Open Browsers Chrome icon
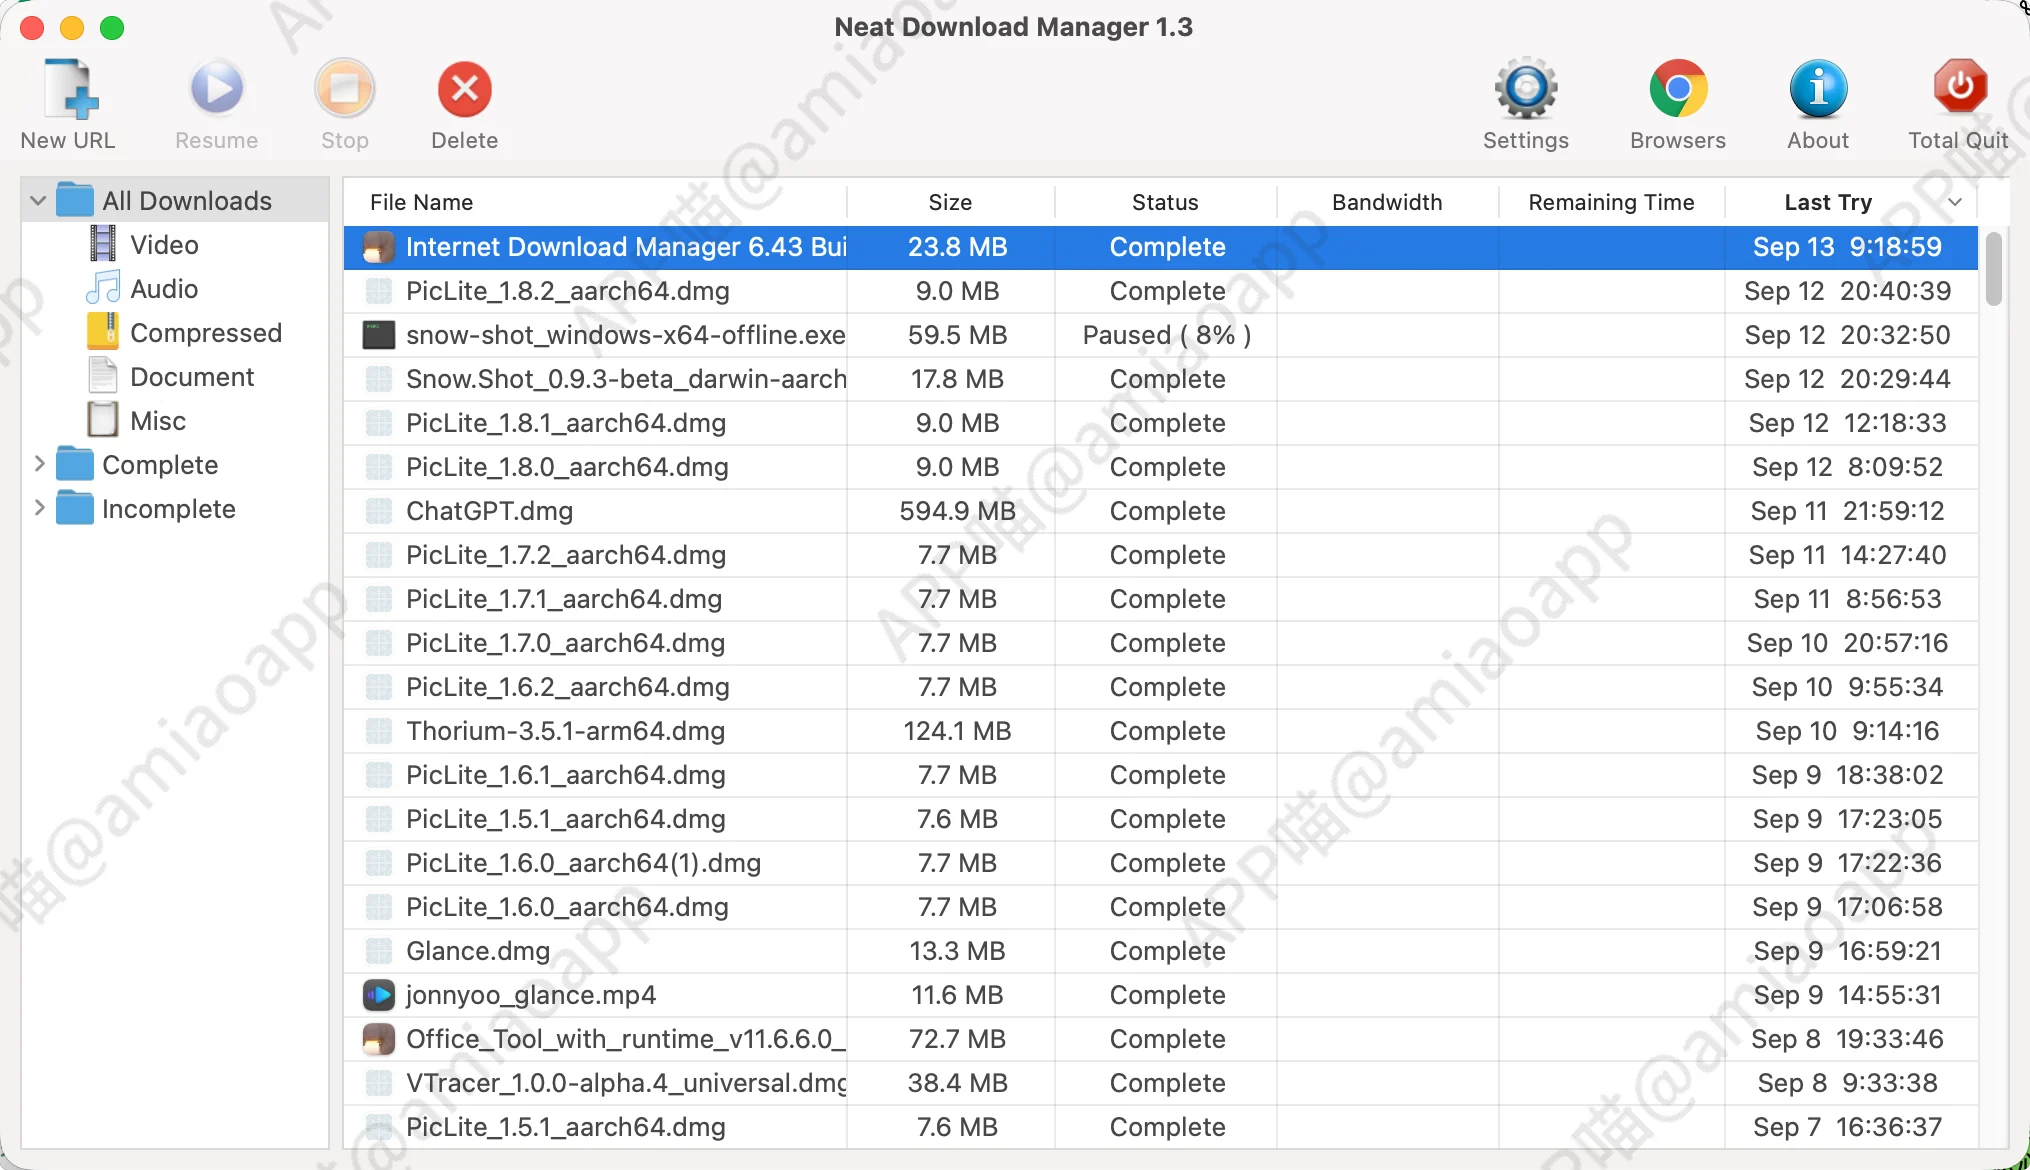Image resolution: width=2030 pixels, height=1170 pixels. 1678,89
